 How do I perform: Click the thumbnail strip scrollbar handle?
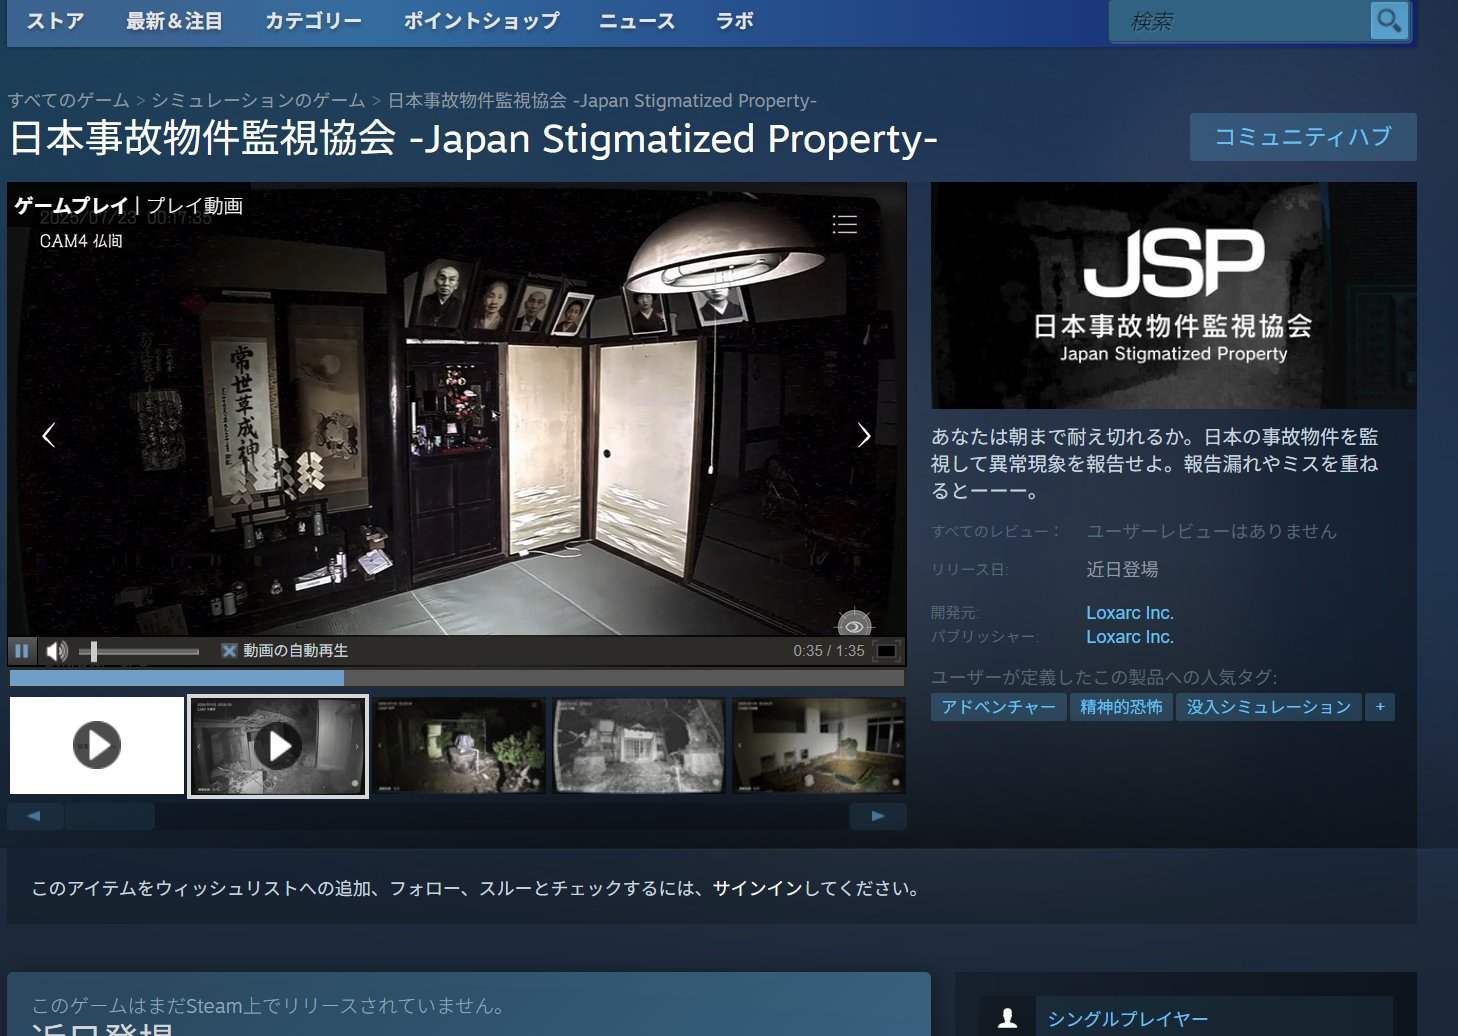click(x=110, y=816)
